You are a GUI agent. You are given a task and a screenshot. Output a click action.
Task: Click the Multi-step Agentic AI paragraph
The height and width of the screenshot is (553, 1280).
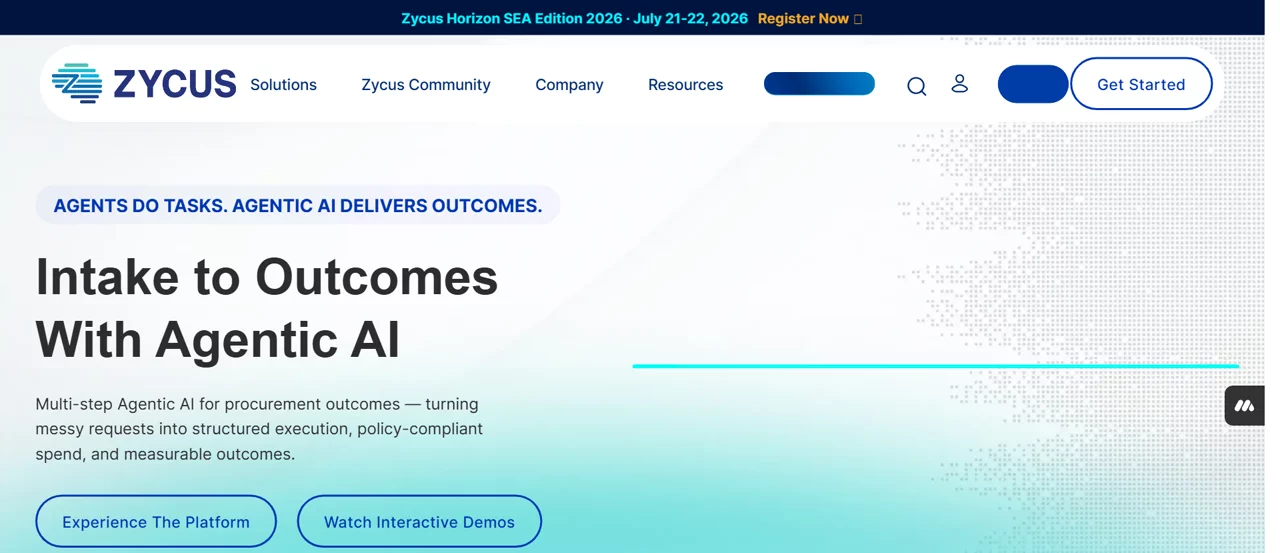pyautogui.click(x=259, y=429)
